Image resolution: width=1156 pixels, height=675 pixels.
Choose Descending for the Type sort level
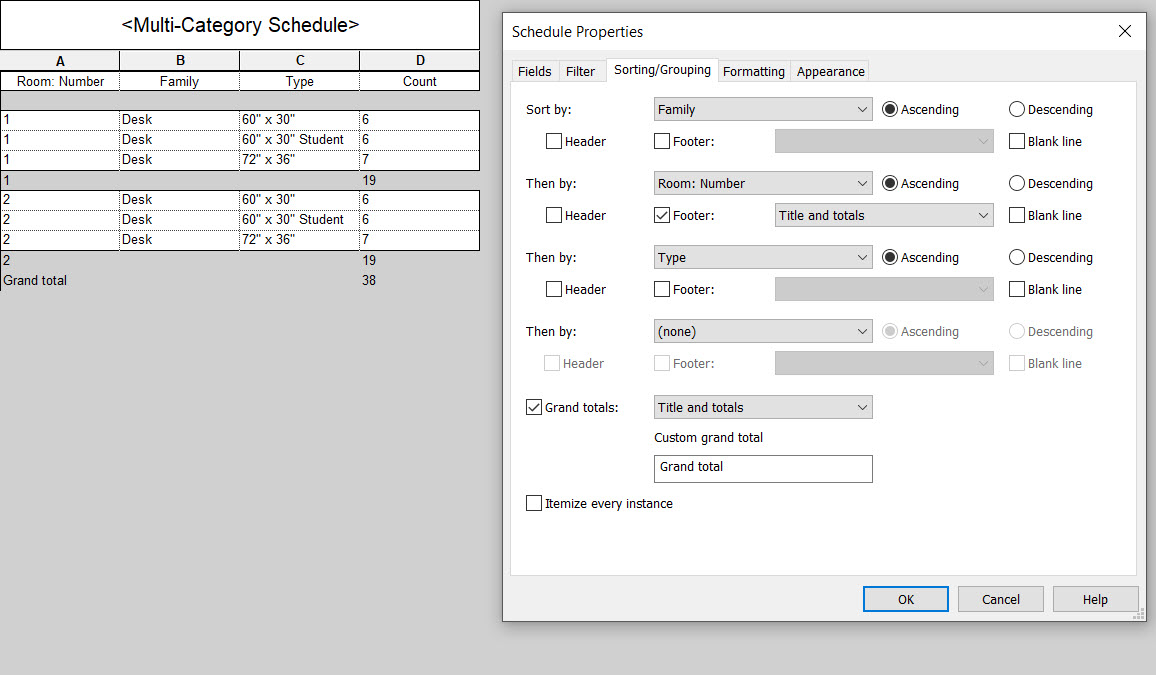[x=1017, y=257]
